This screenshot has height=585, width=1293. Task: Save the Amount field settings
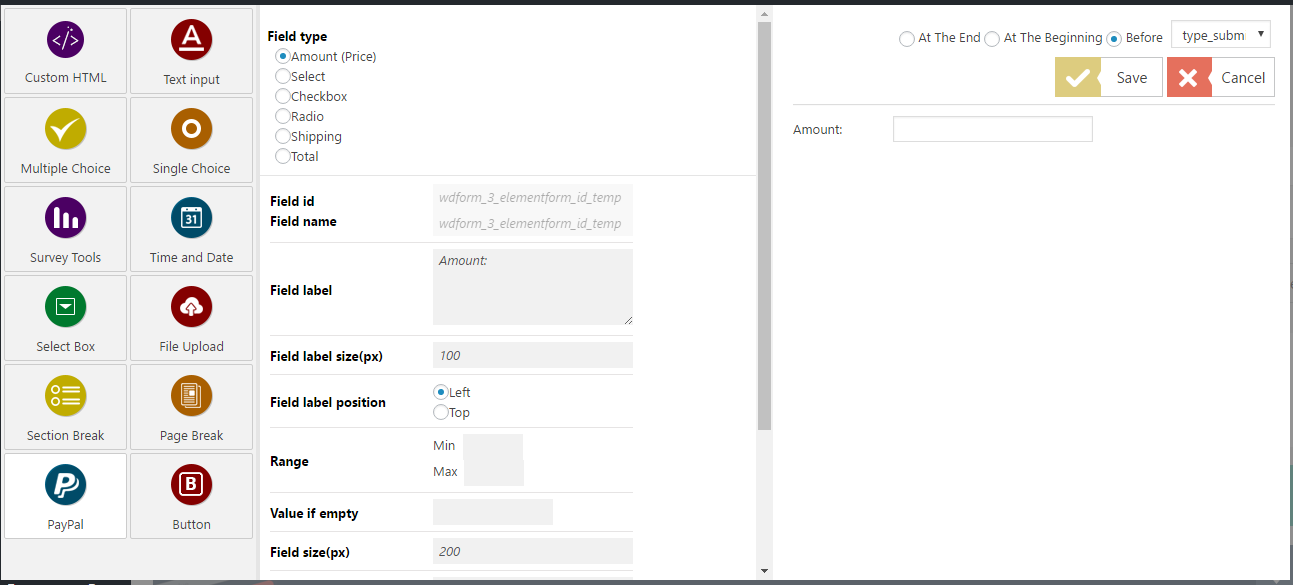(1108, 77)
